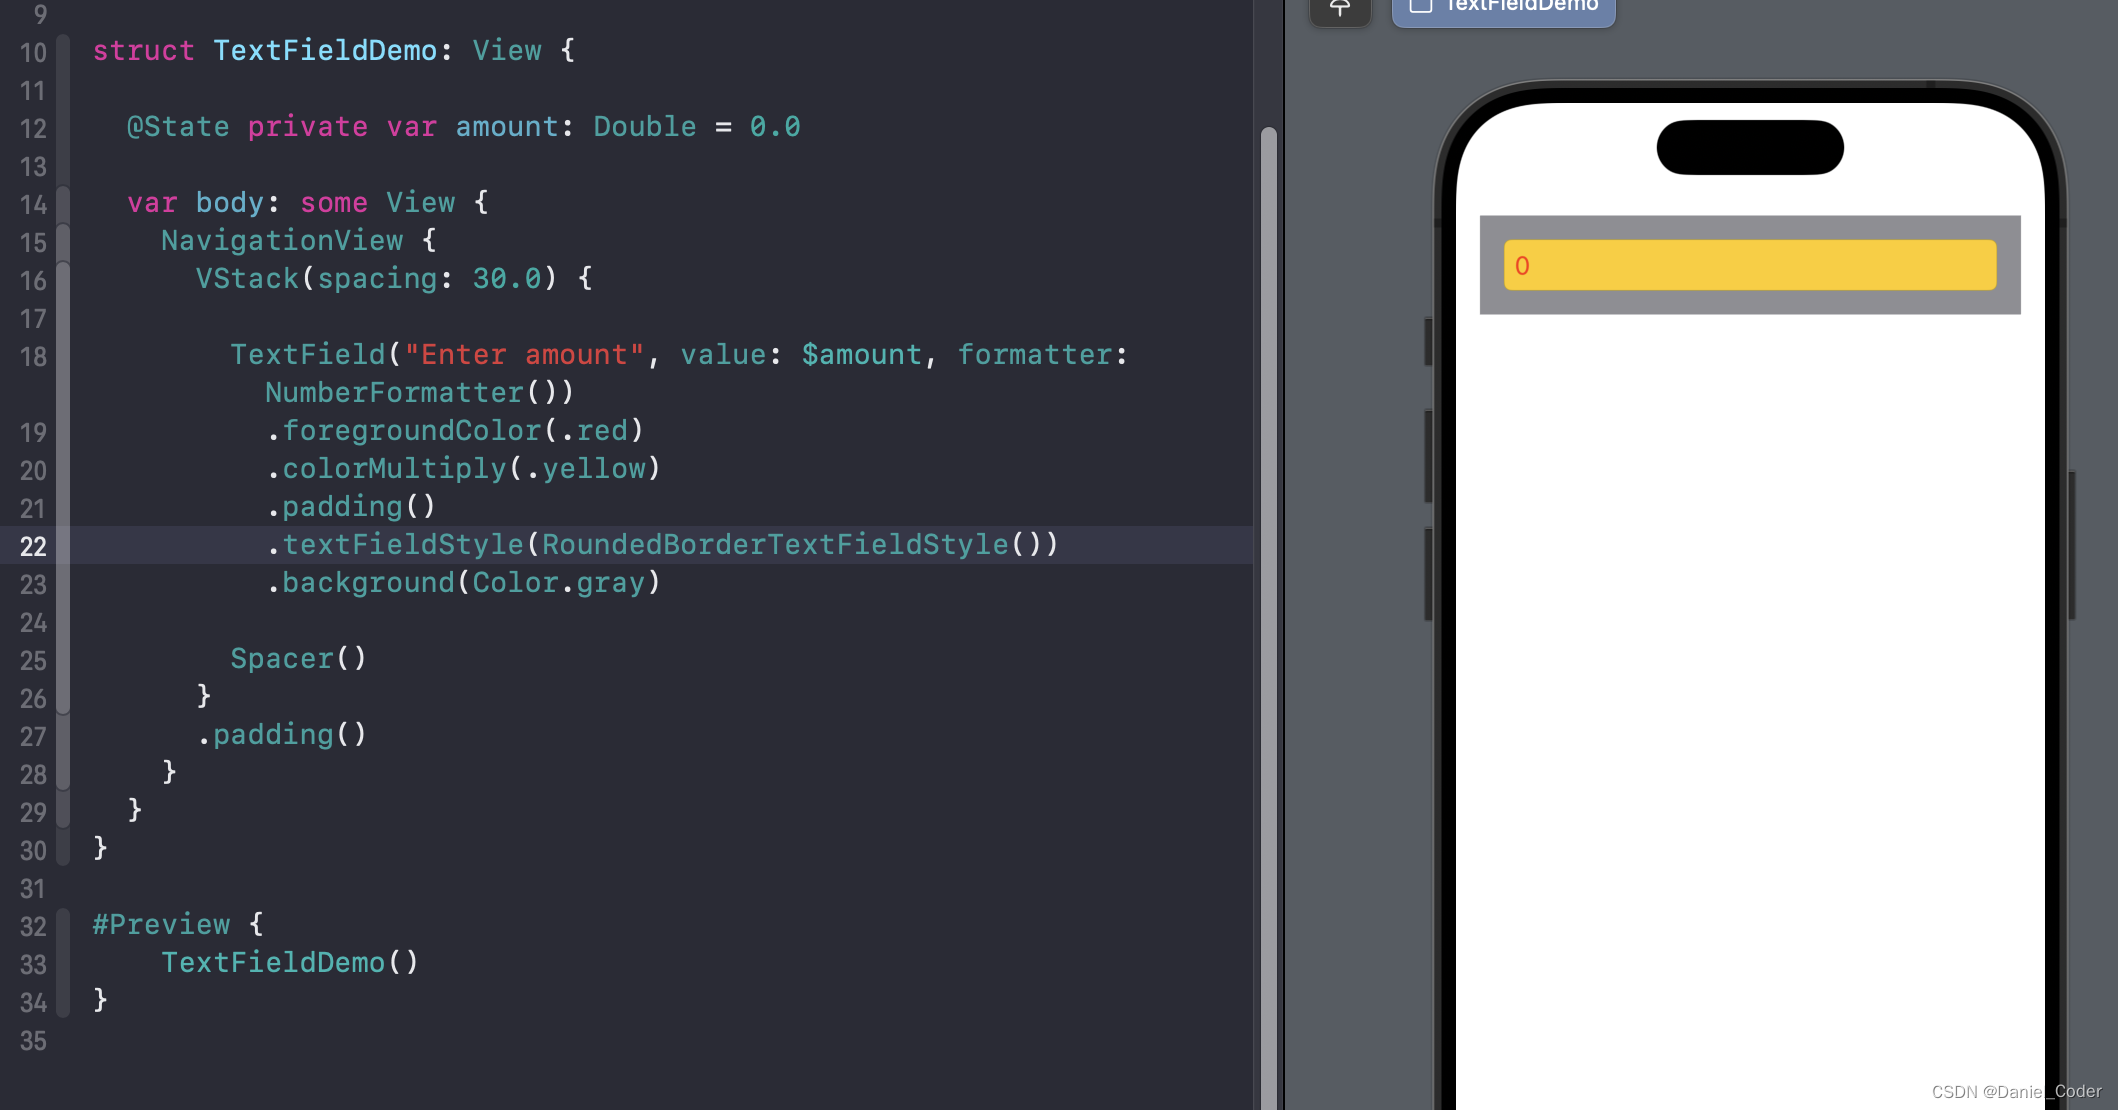Click the pin preview icon
This screenshot has width=2118, height=1110.
(x=1339, y=9)
